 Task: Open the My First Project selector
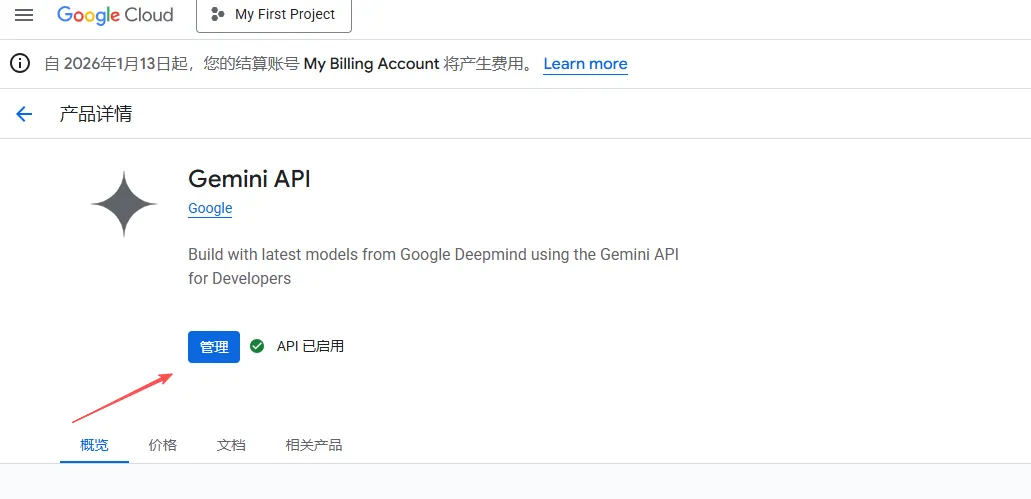pos(274,15)
